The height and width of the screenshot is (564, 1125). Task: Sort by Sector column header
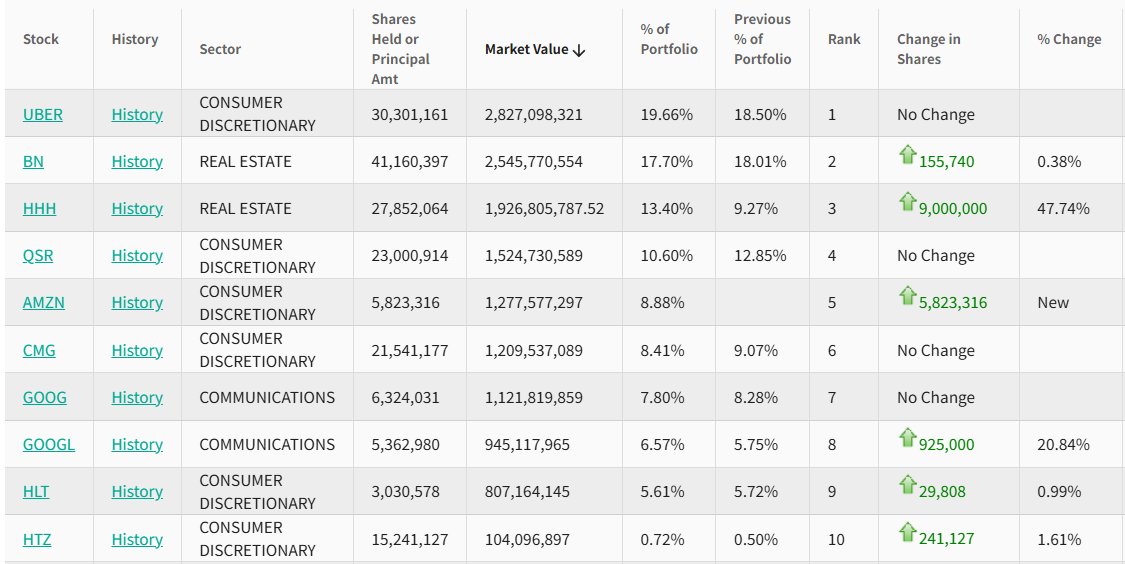click(220, 49)
